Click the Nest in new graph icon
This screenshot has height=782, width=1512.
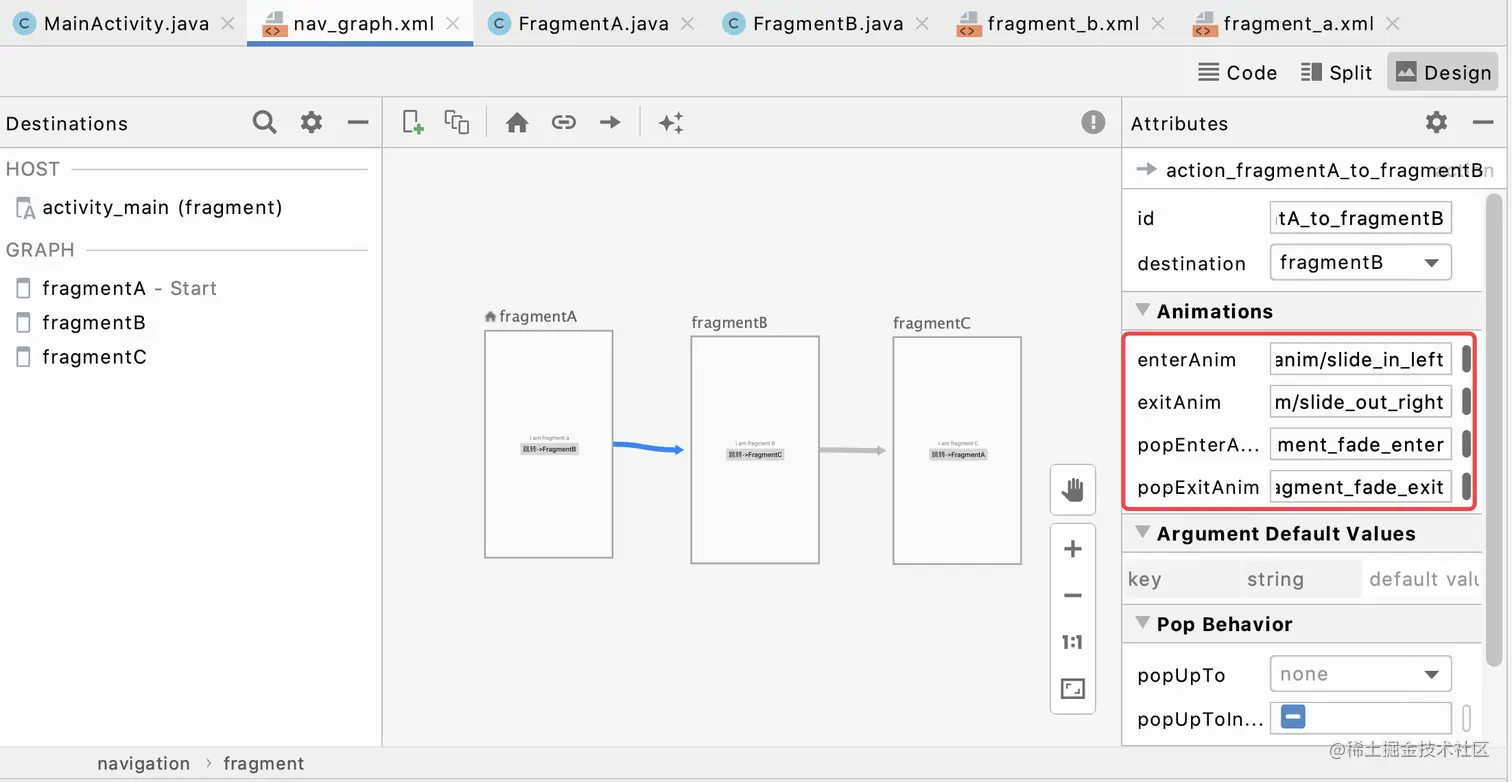click(457, 122)
